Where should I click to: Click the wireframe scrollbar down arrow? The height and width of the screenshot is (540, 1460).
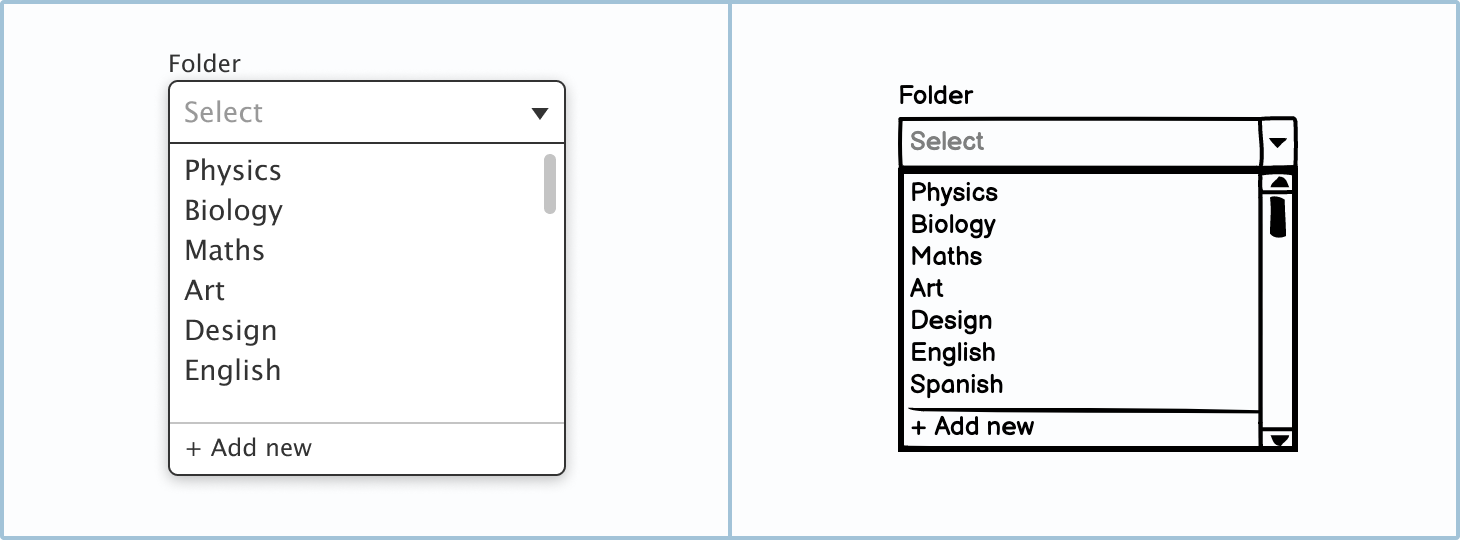(x=1278, y=439)
